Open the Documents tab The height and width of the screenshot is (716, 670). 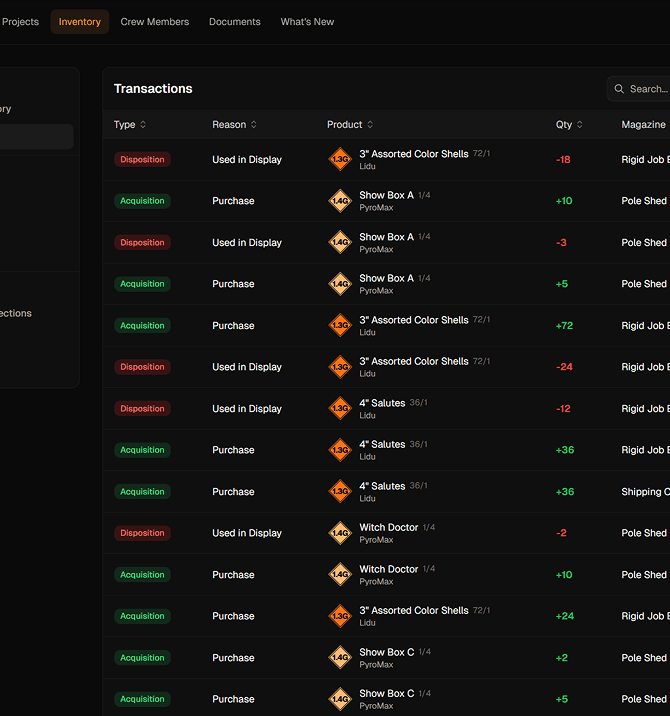pos(234,22)
